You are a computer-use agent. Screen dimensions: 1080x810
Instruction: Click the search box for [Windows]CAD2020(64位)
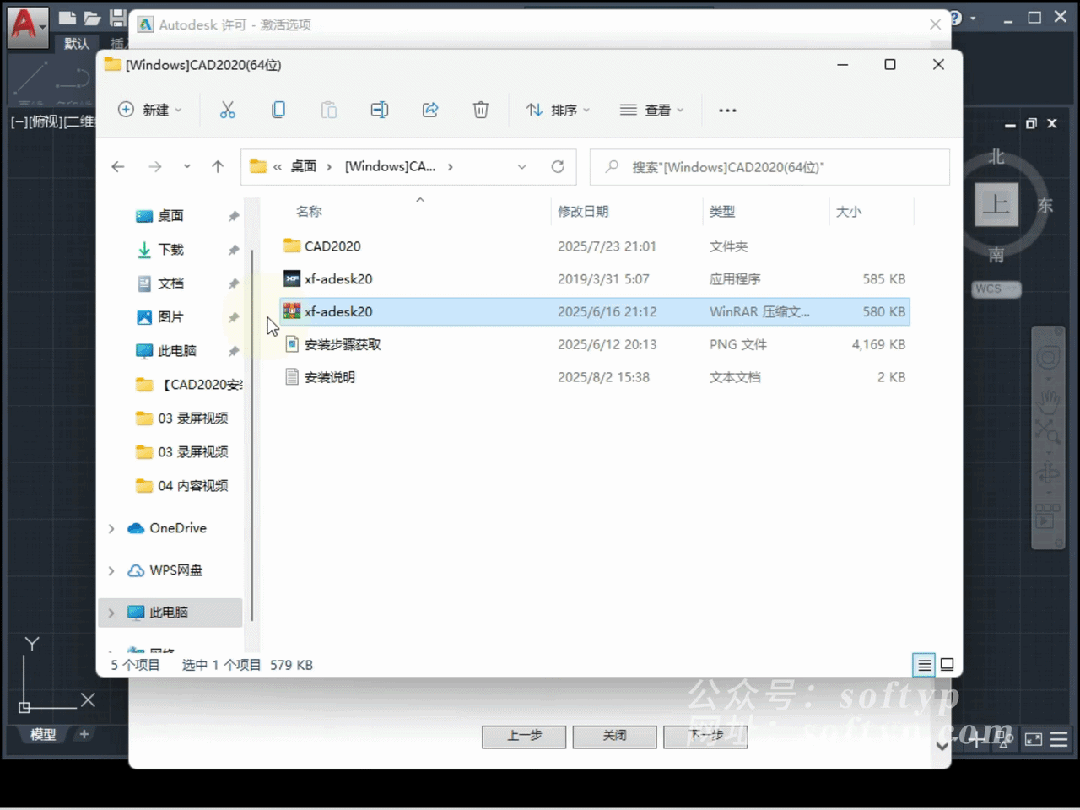pos(770,167)
